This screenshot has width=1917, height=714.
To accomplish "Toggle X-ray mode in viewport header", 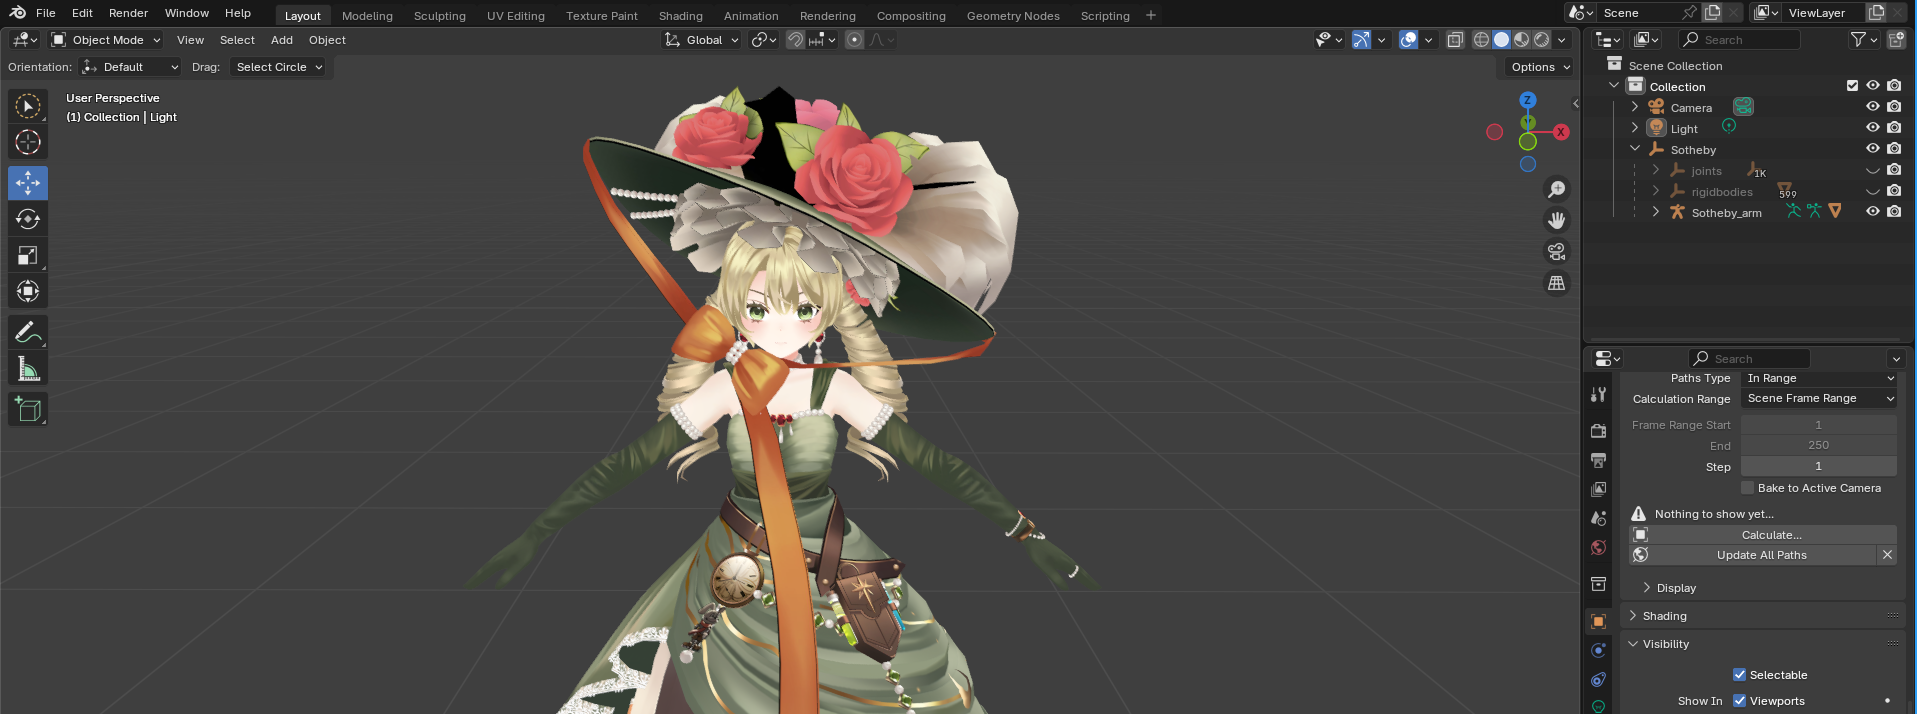I will click(x=1455, y=40).
